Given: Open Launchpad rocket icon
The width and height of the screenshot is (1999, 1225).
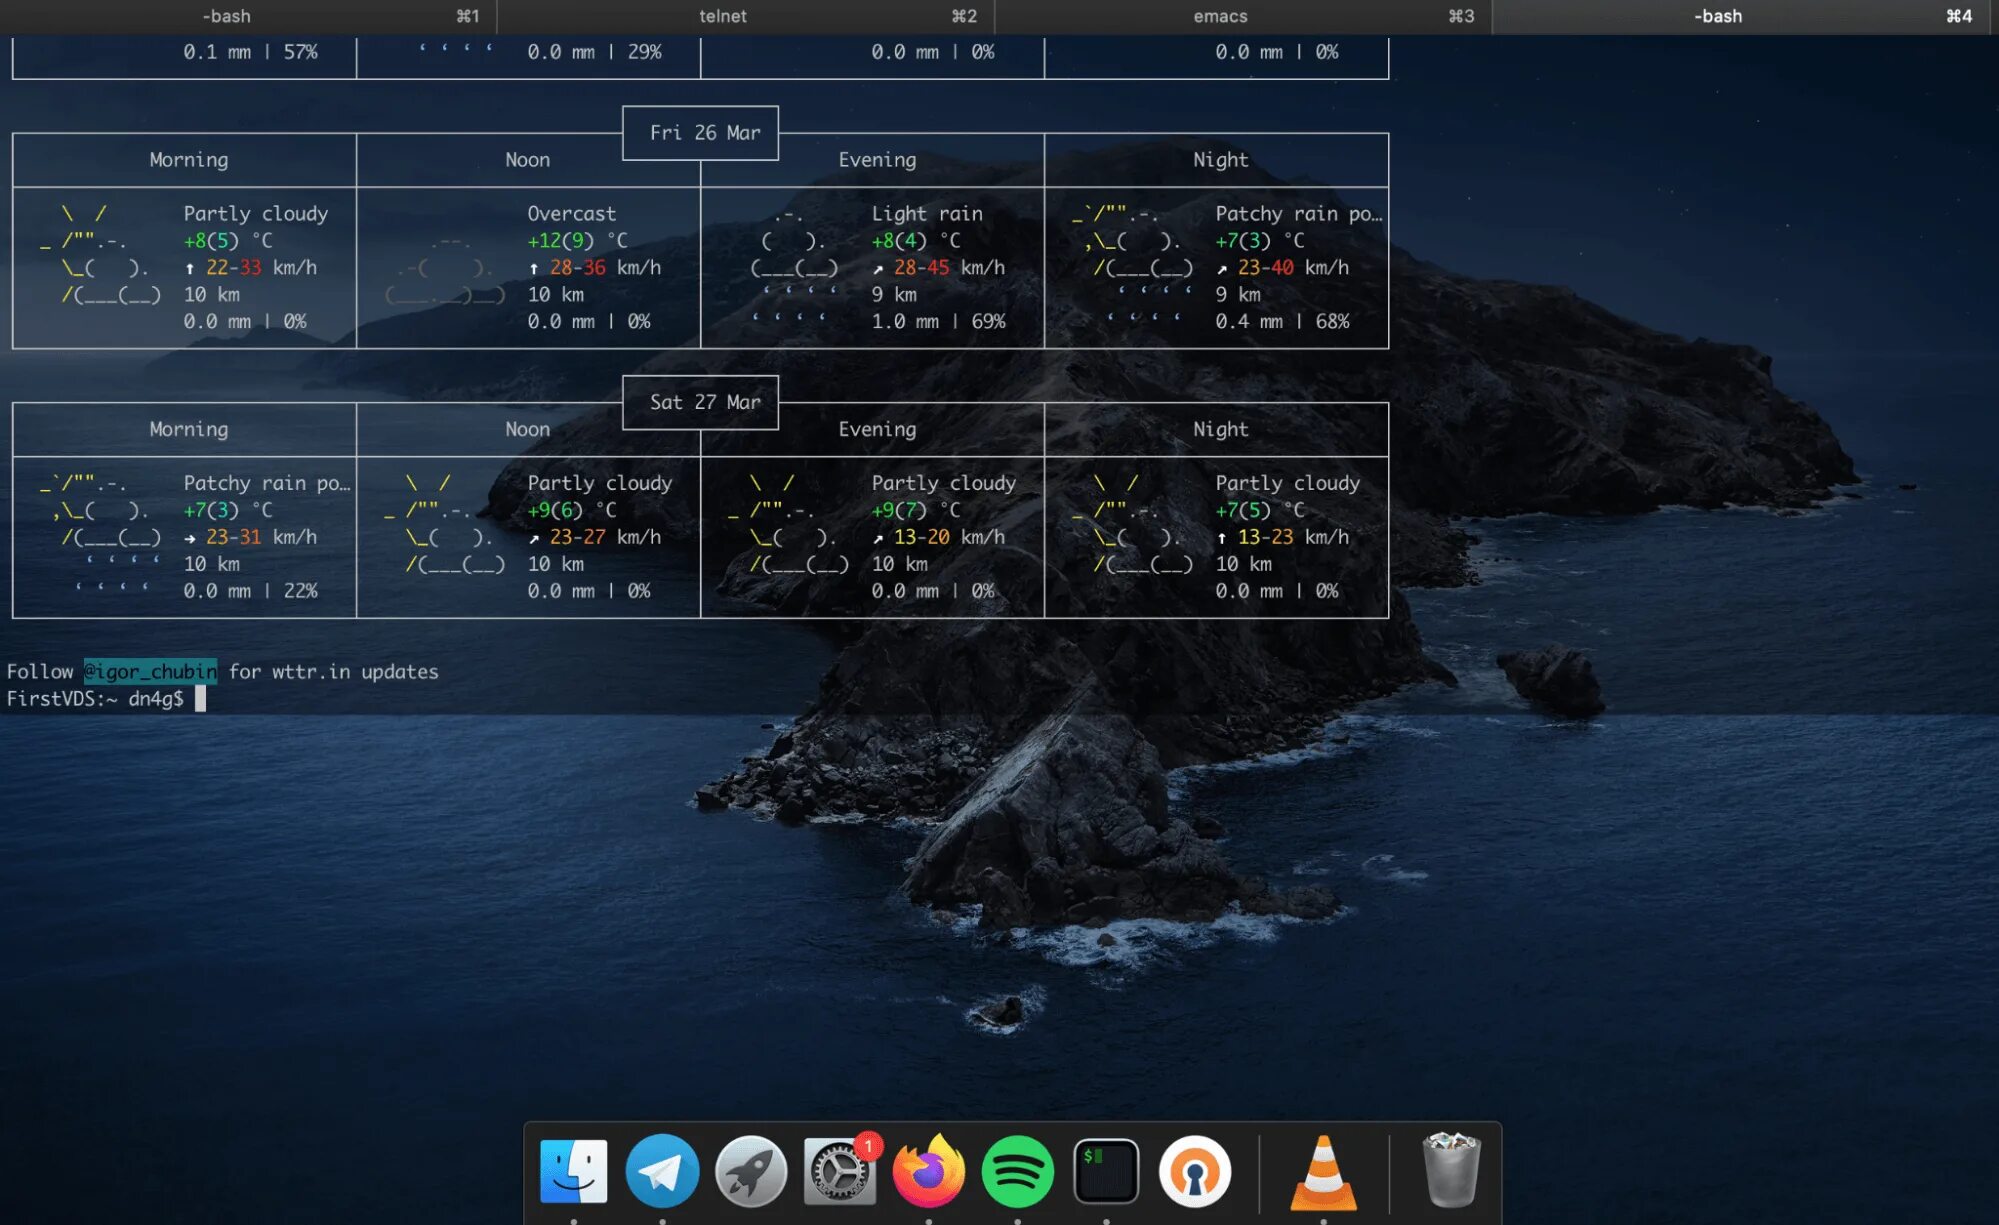Looking at the screenshot, I should click(x=751, y=1171).
